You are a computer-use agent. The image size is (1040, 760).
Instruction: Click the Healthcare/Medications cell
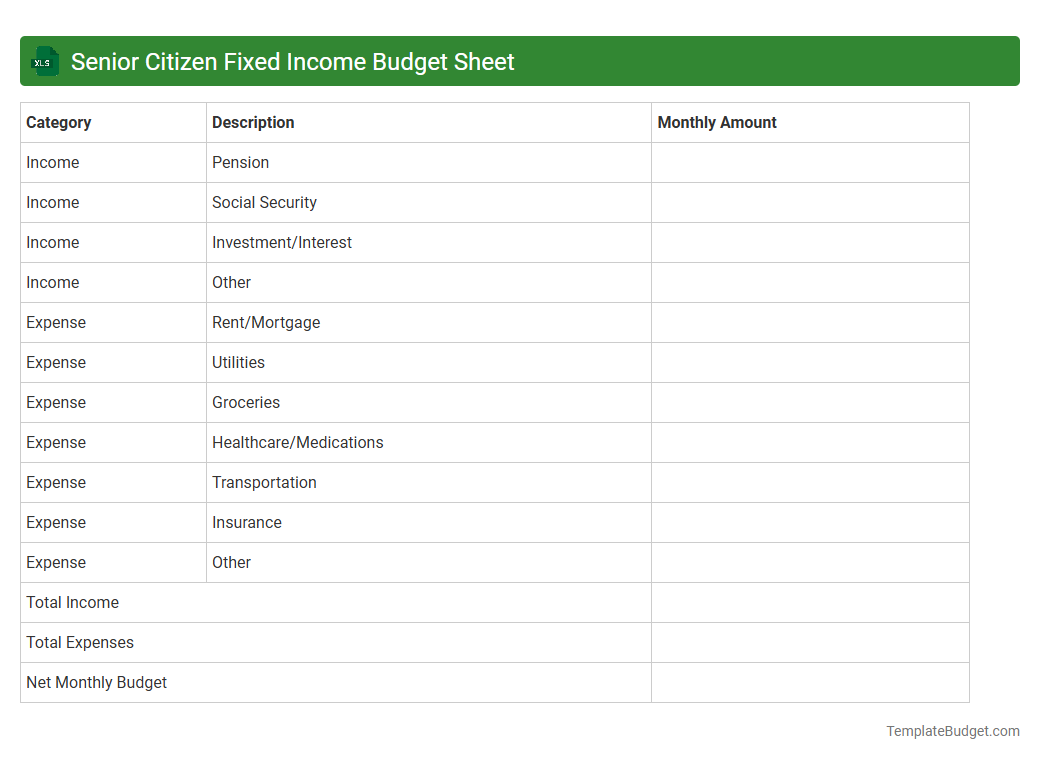[x=296, y=442]
